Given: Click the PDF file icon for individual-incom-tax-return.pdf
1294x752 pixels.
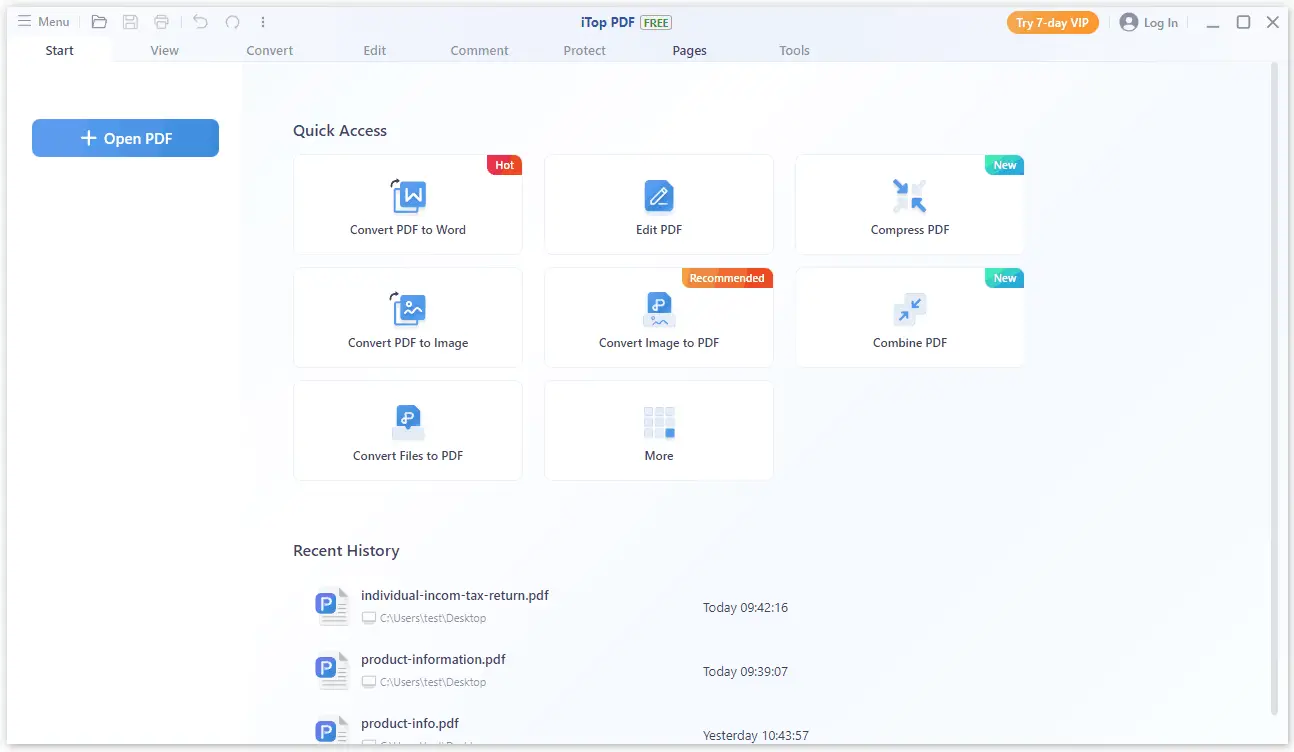Looking at the screenshot, I should click(330, 606).
